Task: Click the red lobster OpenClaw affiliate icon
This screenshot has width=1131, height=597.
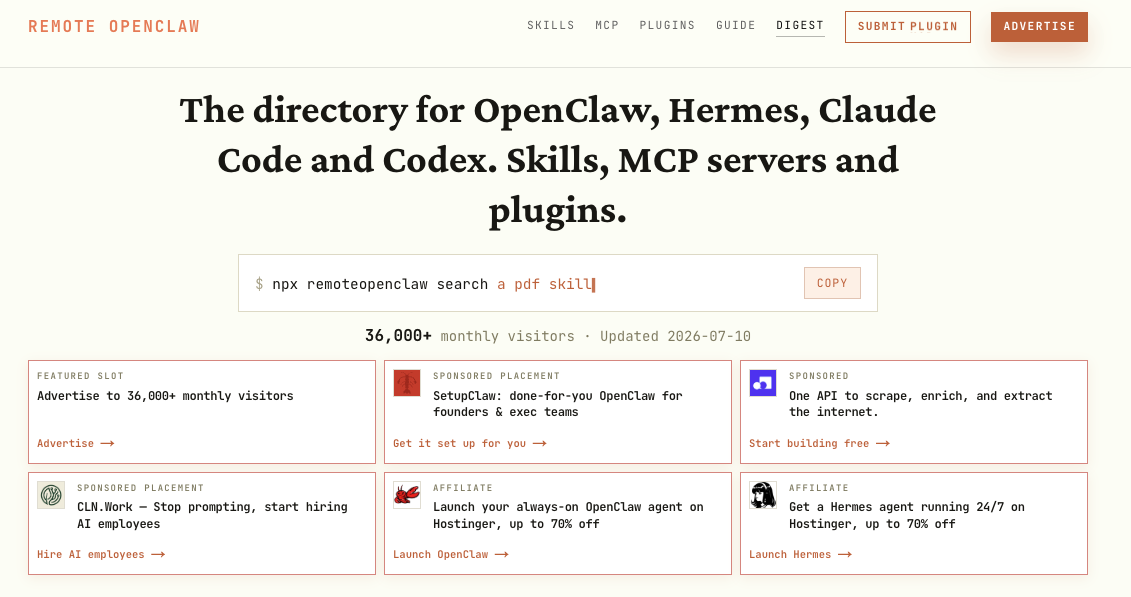Action: click(407, 495)
